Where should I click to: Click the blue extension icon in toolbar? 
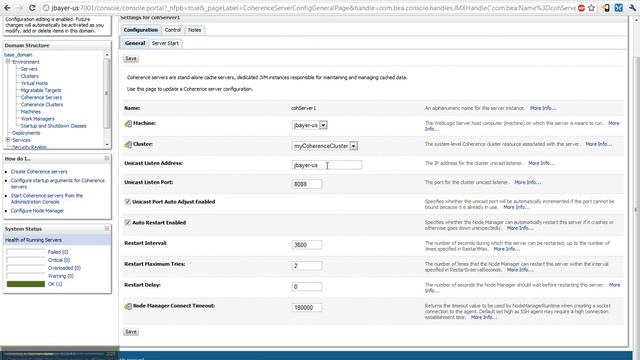click(x=619, y=8)
